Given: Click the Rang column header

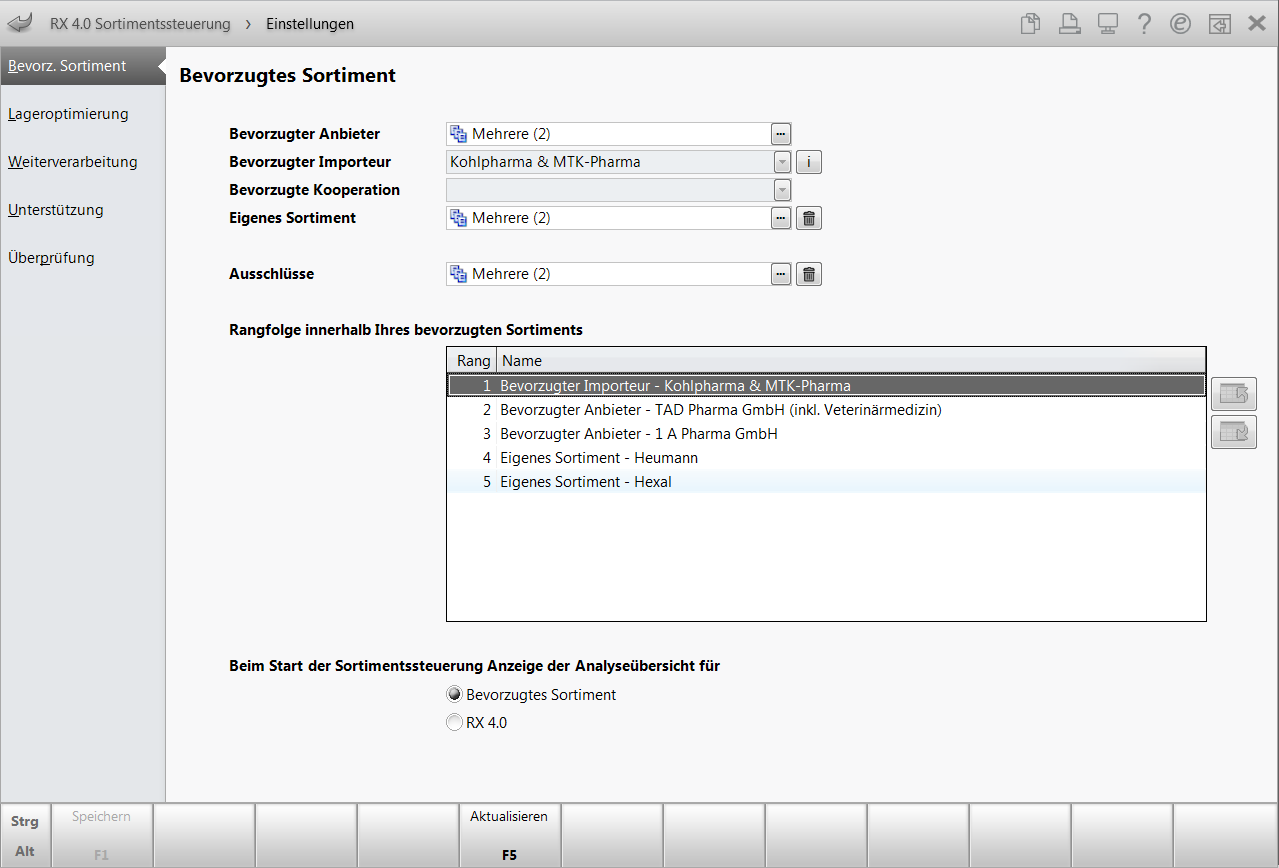Looking at the screenshot, I should [x=472, y=361].
